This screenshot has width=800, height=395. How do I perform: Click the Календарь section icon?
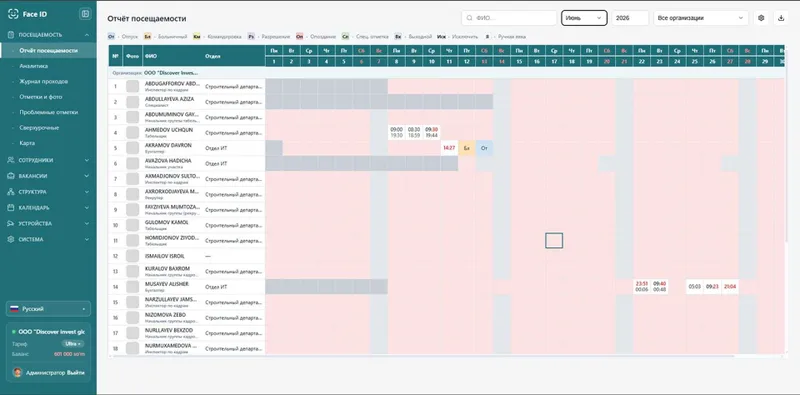pos(11,208)
